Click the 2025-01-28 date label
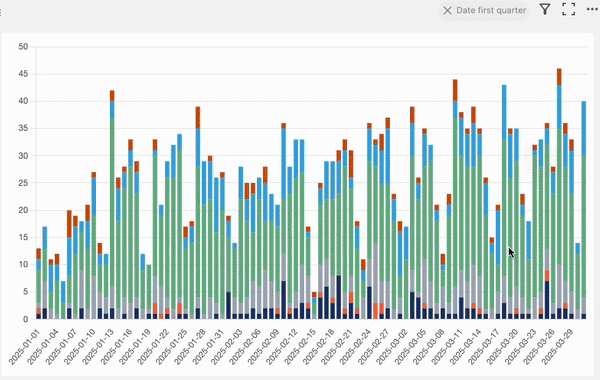The image size is (600, 380). click(190, 347)
